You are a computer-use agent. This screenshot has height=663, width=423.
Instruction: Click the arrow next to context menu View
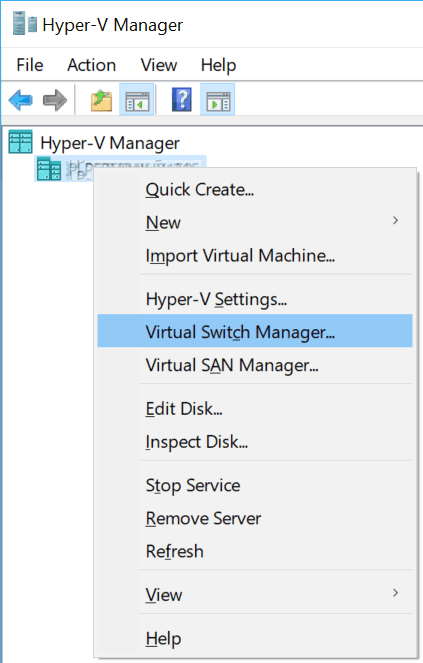pyautogui.click(x=396, y=593)
